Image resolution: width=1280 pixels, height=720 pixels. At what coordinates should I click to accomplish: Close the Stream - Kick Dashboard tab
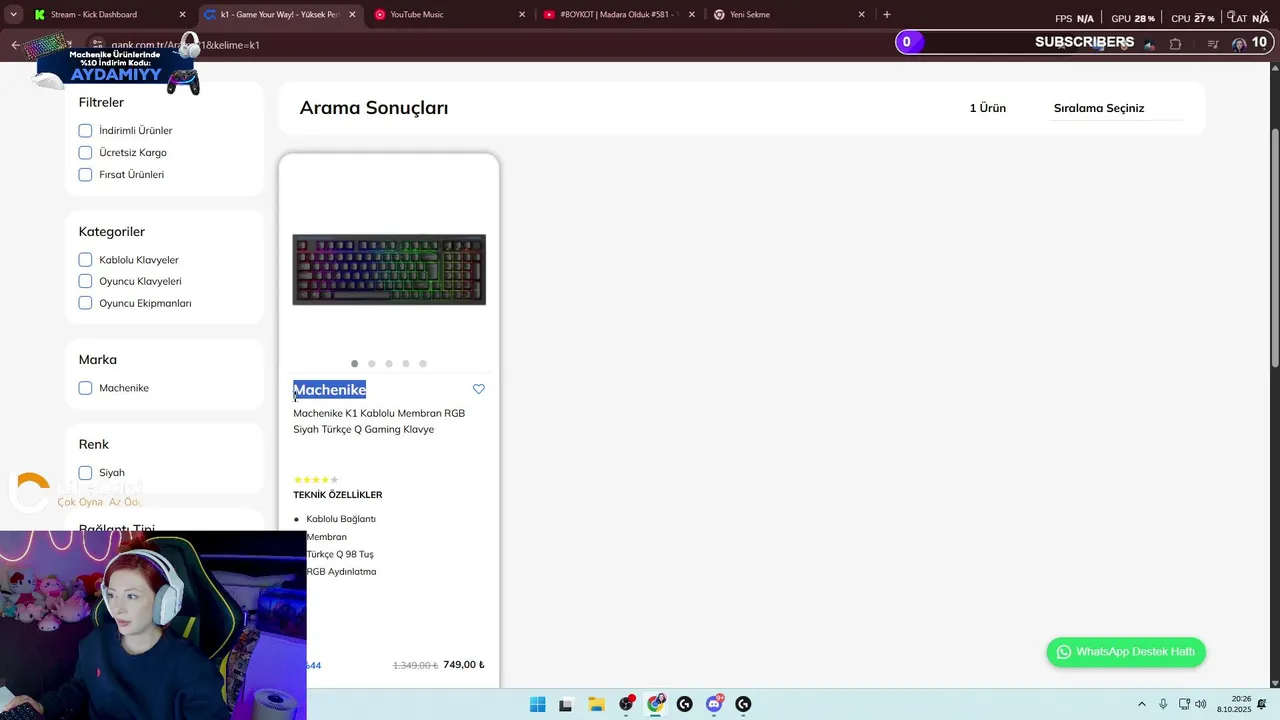point(182,14)
